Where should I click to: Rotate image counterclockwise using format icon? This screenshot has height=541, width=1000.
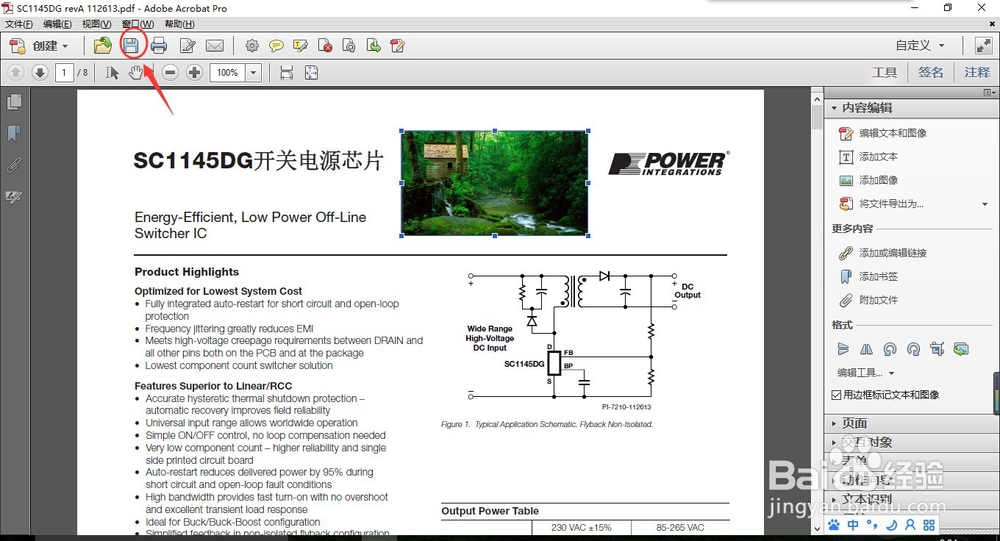point(890,349)
